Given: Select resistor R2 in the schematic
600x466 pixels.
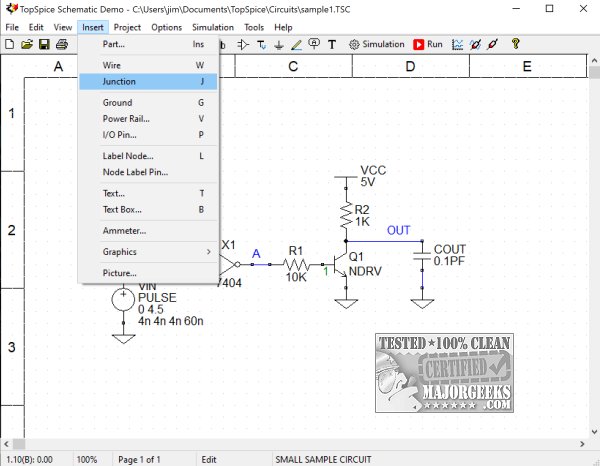Looking at the screenshot, I should click(346, 215).
